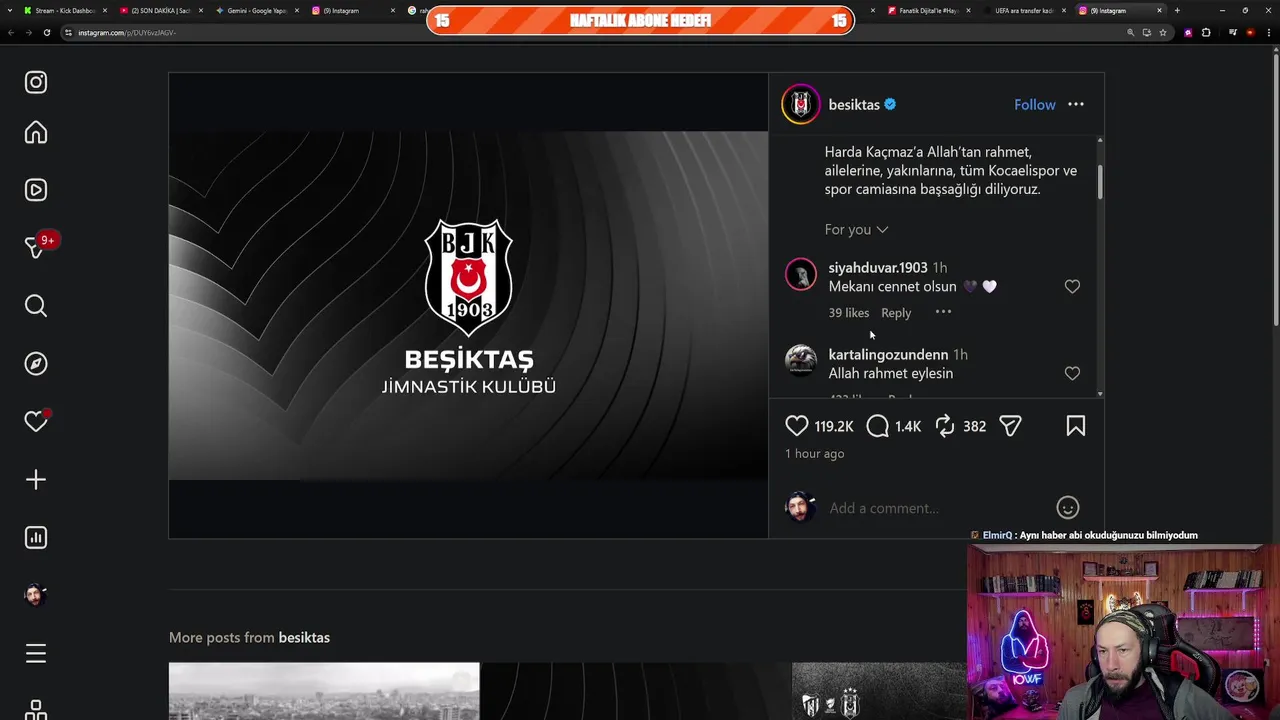The width and height of the screenshot is (1280, 720).
Task: Open third More posts thumbnail with crests
Action: [x=880, y=691]
